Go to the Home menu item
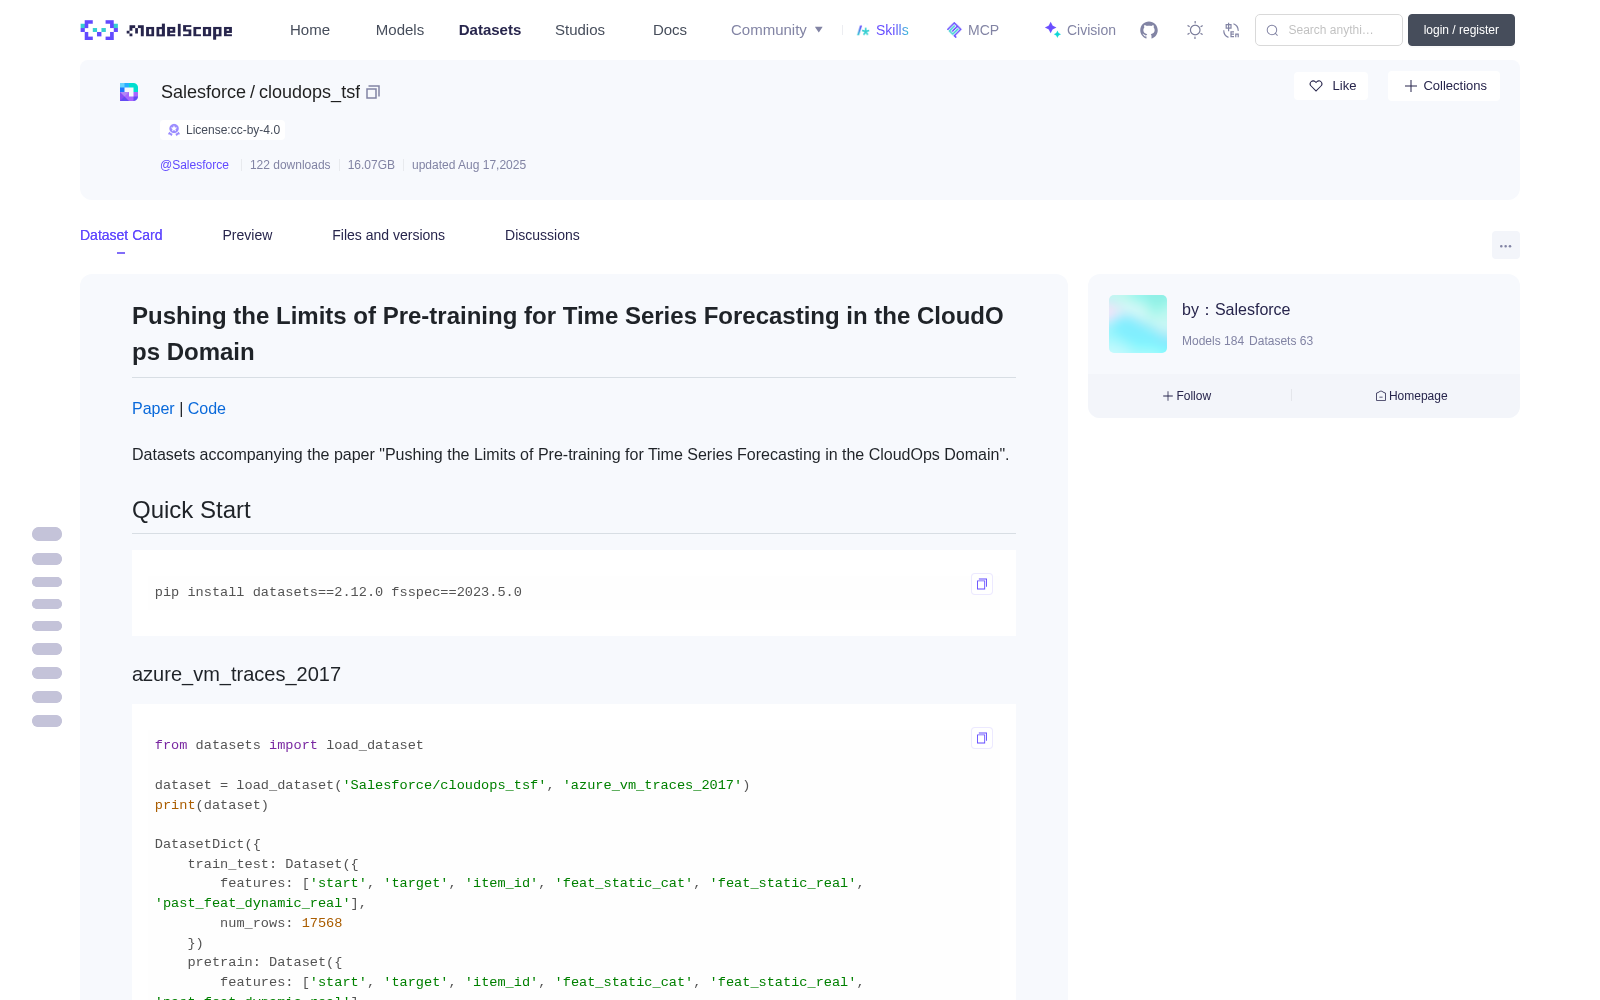The height and width of the screenshot is (1000, 1600). (x=310, y=30)
